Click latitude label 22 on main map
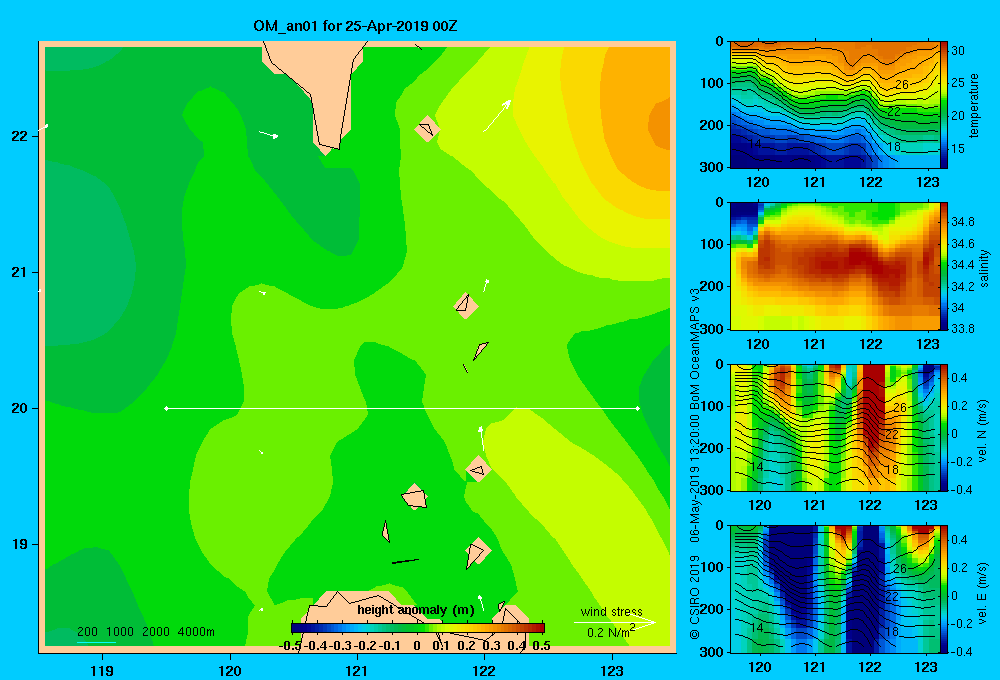This screenshot has width=1000, height=680. [20, 136]
